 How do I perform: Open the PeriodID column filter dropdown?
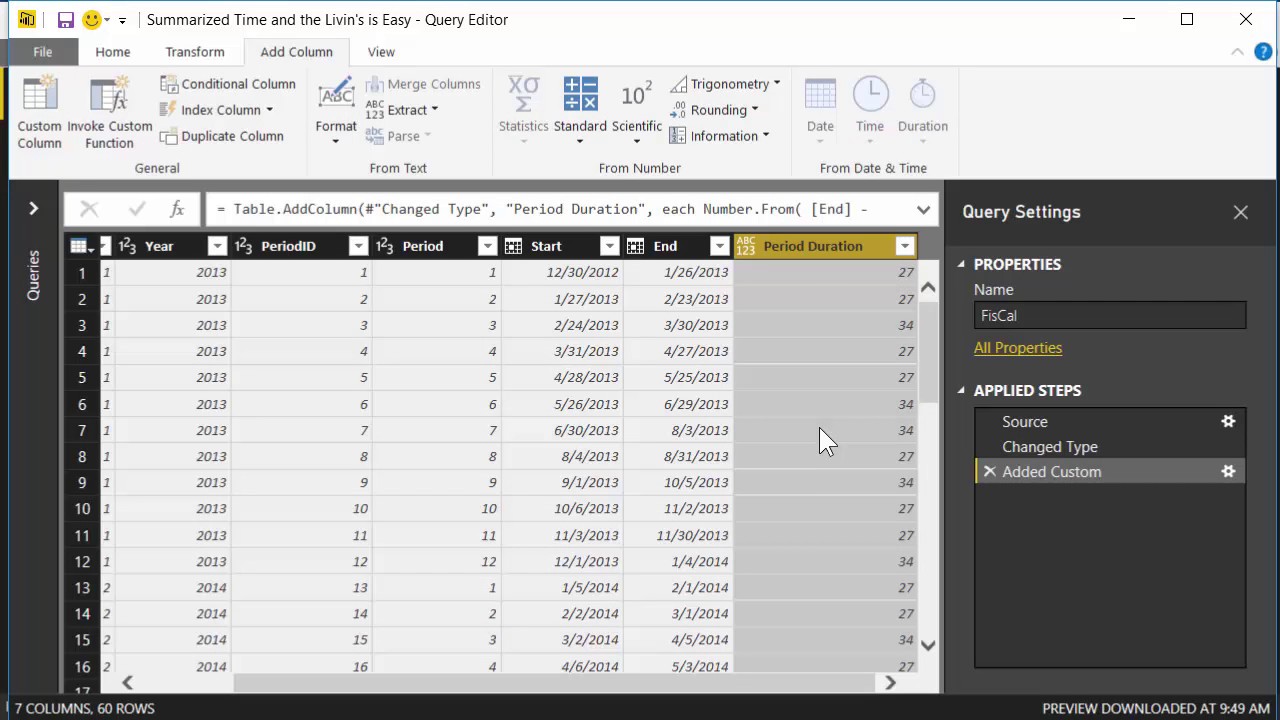[358, 246]
